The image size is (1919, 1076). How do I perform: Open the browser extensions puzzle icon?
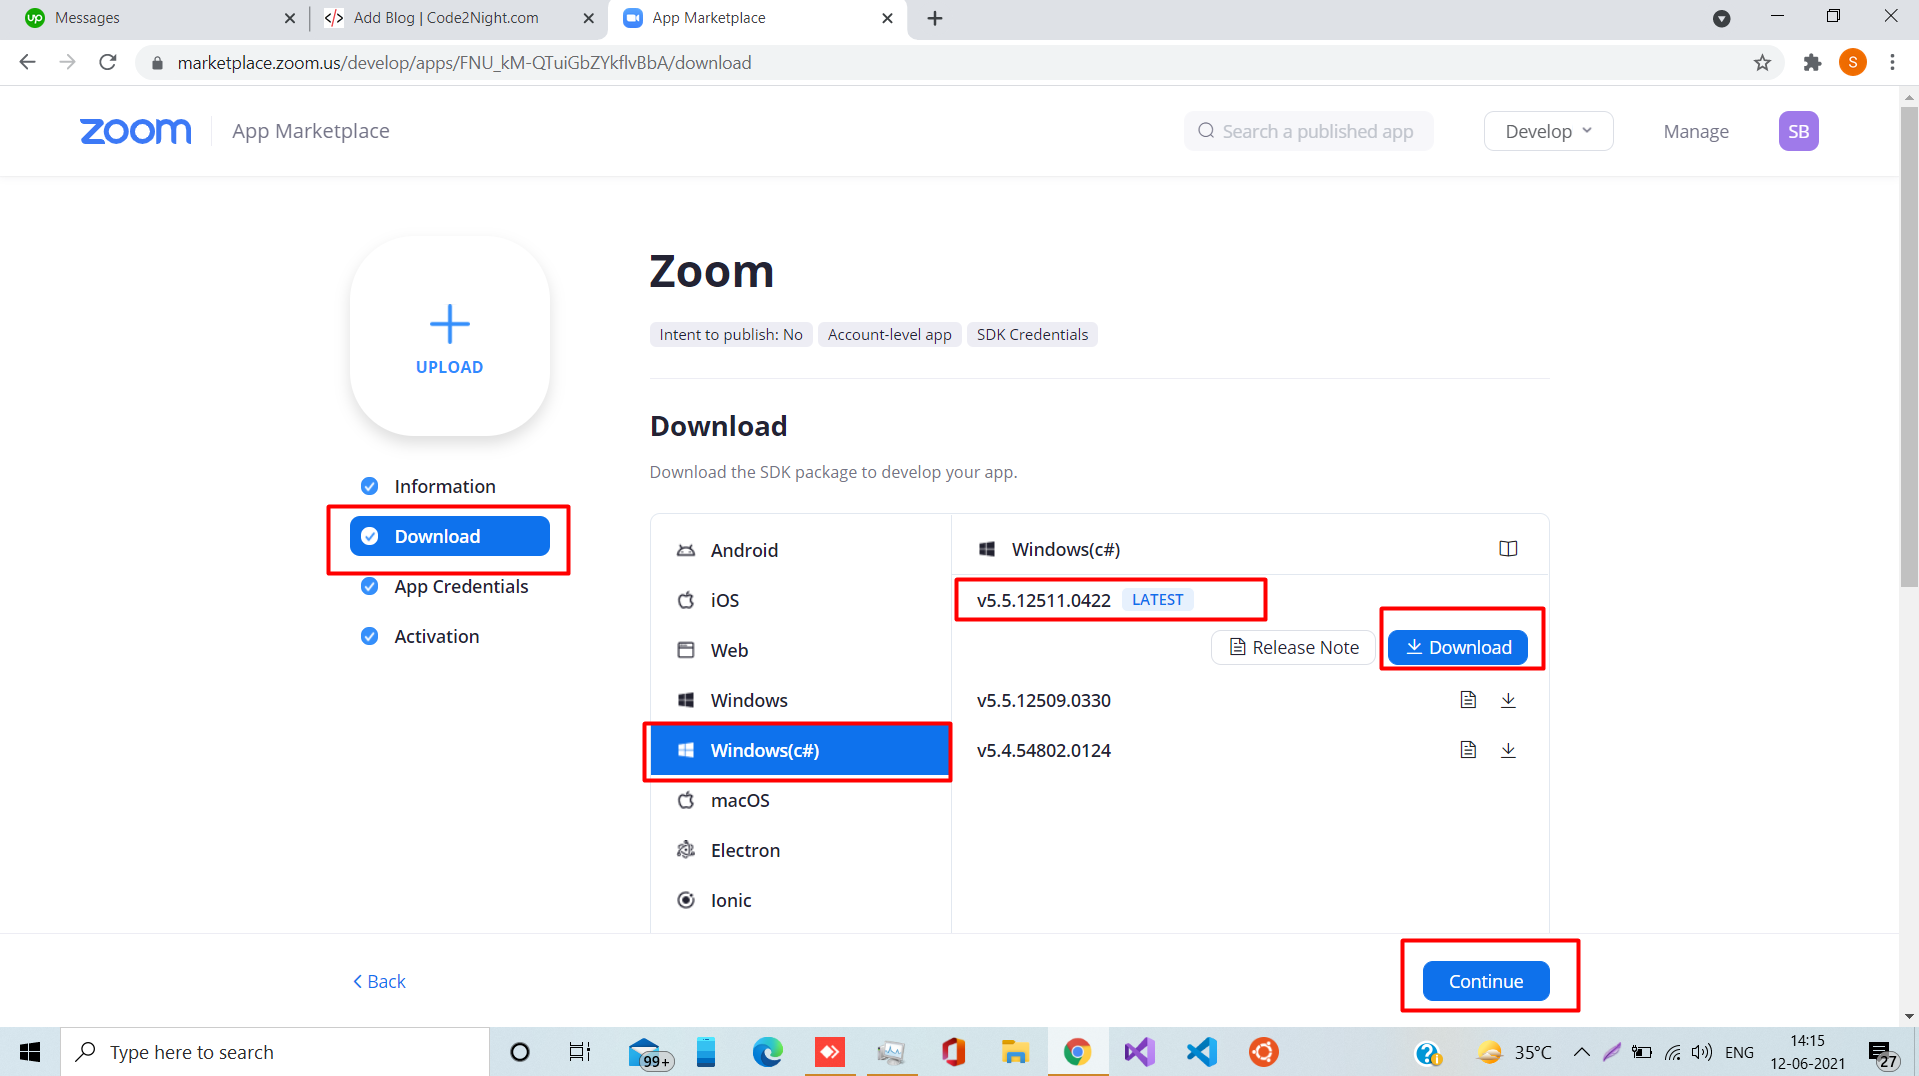point(1812,63)
